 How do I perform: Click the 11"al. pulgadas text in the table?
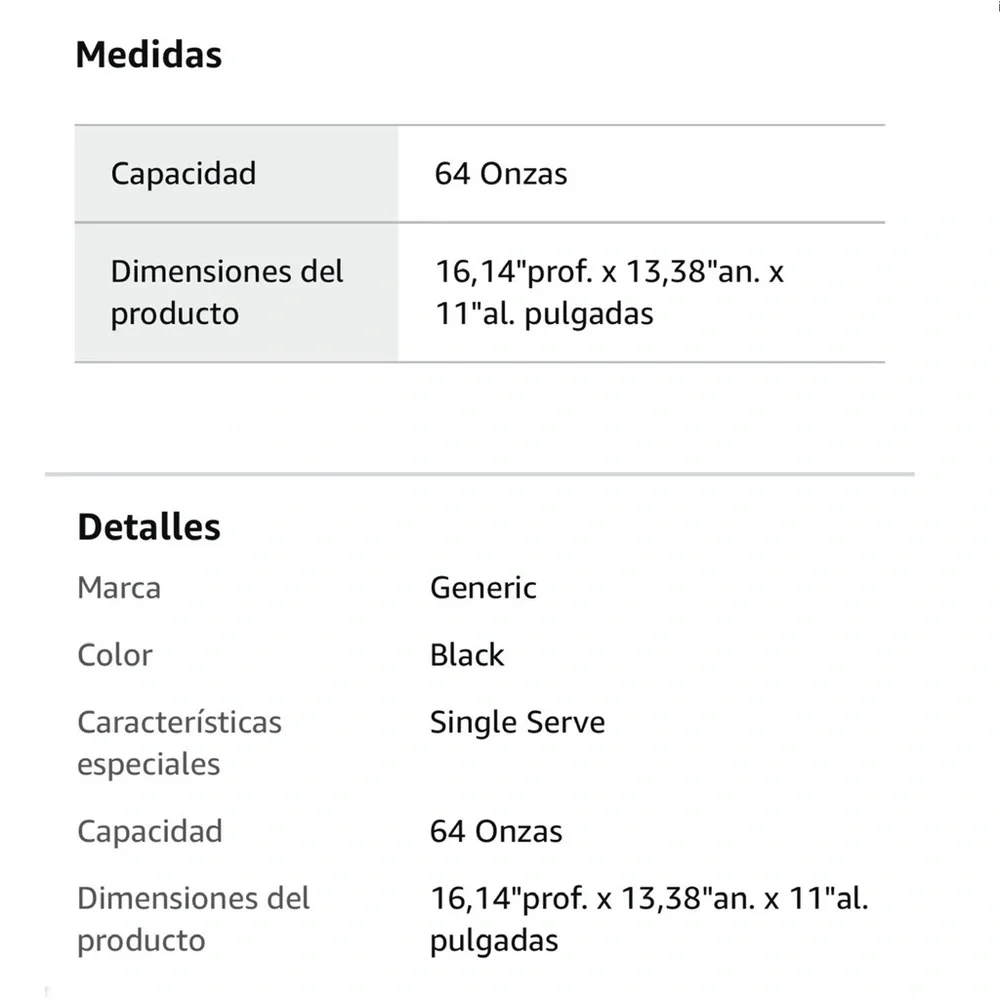tap(544, 314)
